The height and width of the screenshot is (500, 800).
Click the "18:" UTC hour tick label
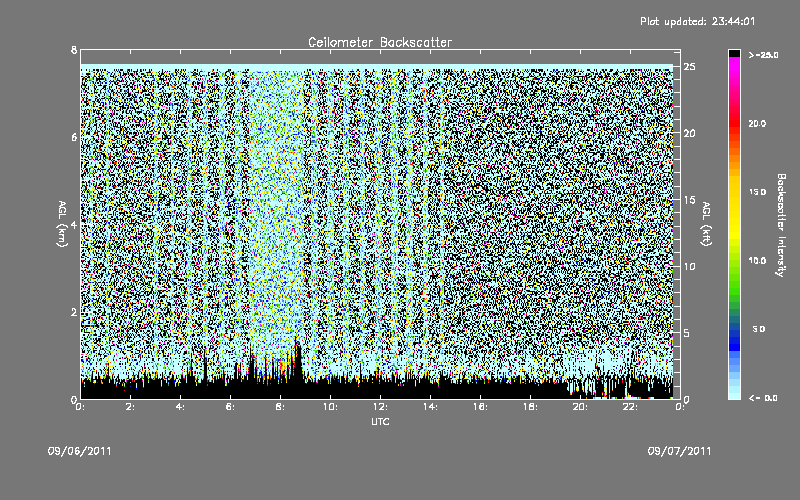[x=530, y=407]
